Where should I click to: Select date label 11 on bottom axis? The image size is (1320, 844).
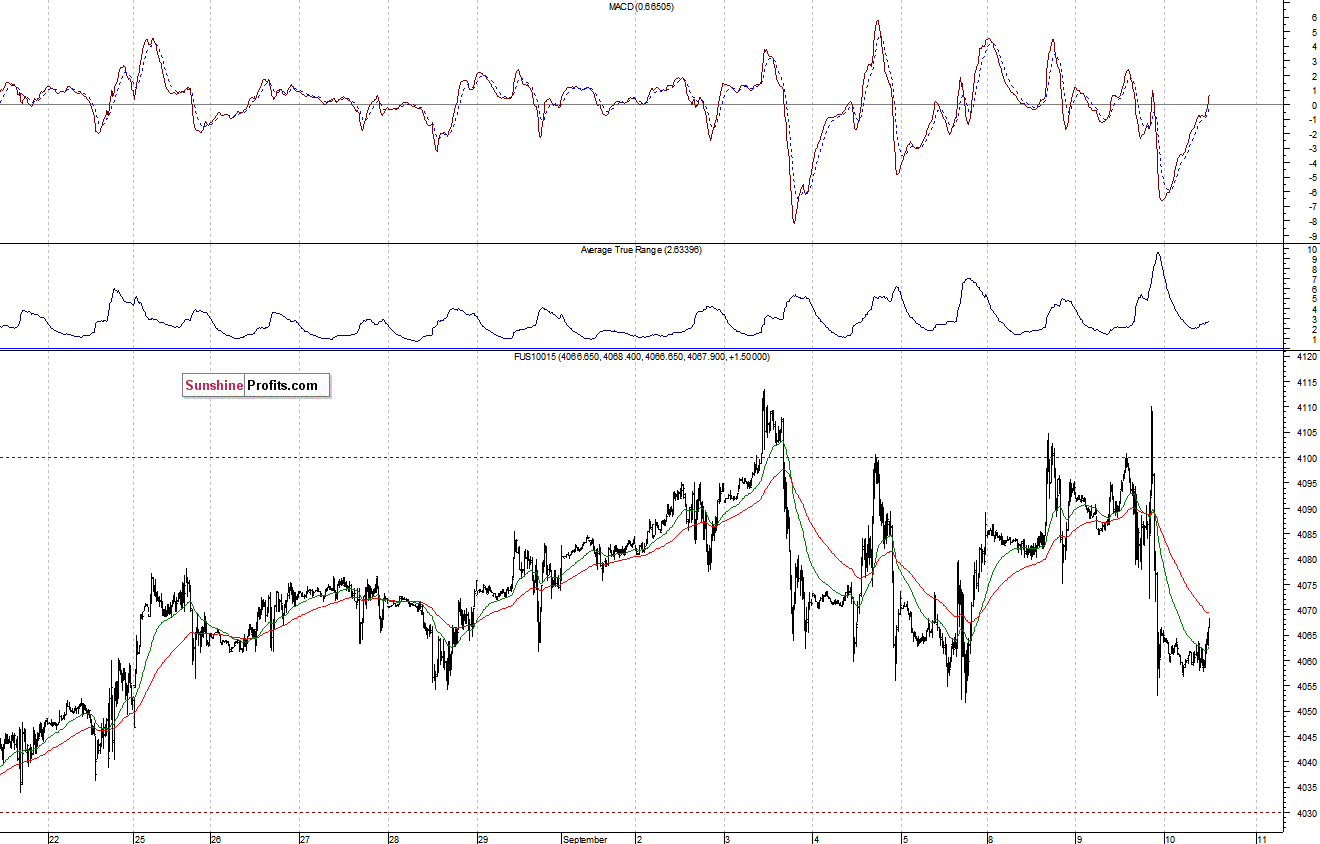(1262, 839)
